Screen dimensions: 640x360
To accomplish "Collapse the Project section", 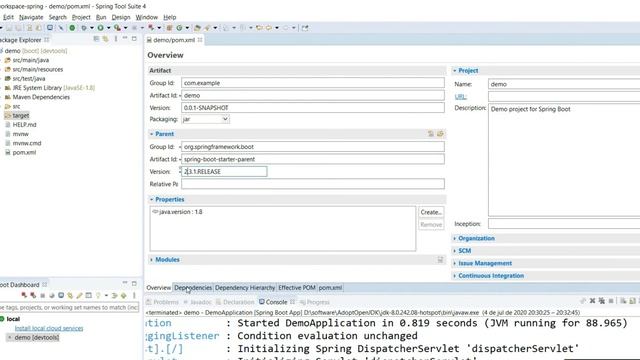I will (454, 71).
